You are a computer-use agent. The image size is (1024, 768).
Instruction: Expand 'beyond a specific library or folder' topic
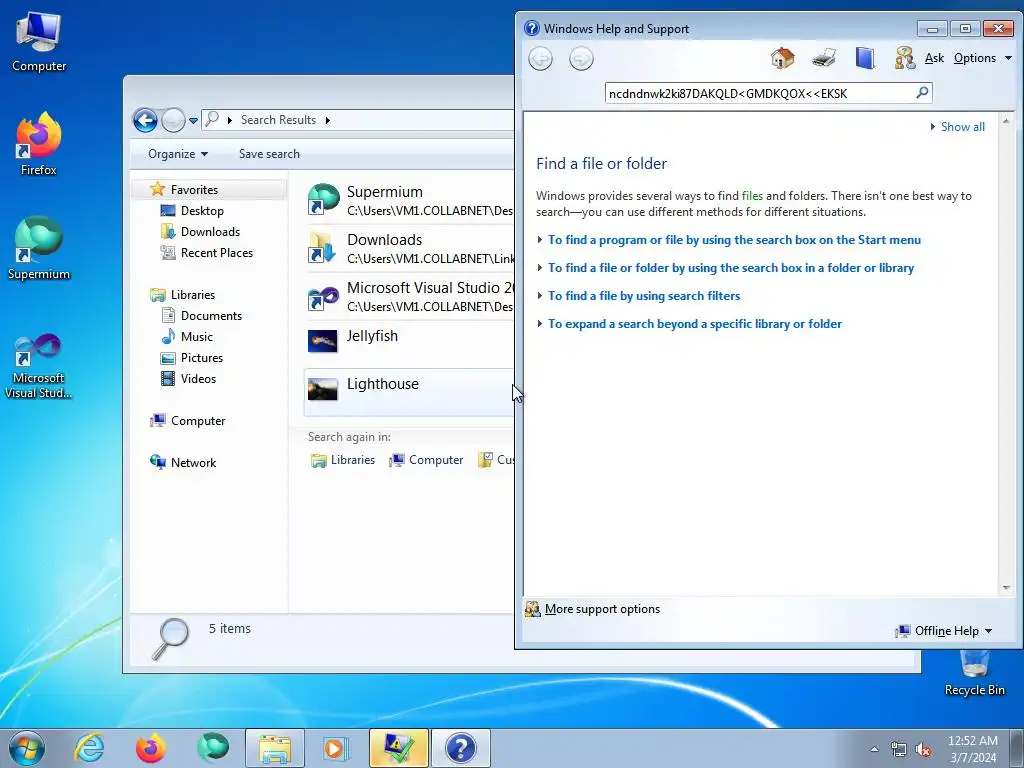pos(695,324)
